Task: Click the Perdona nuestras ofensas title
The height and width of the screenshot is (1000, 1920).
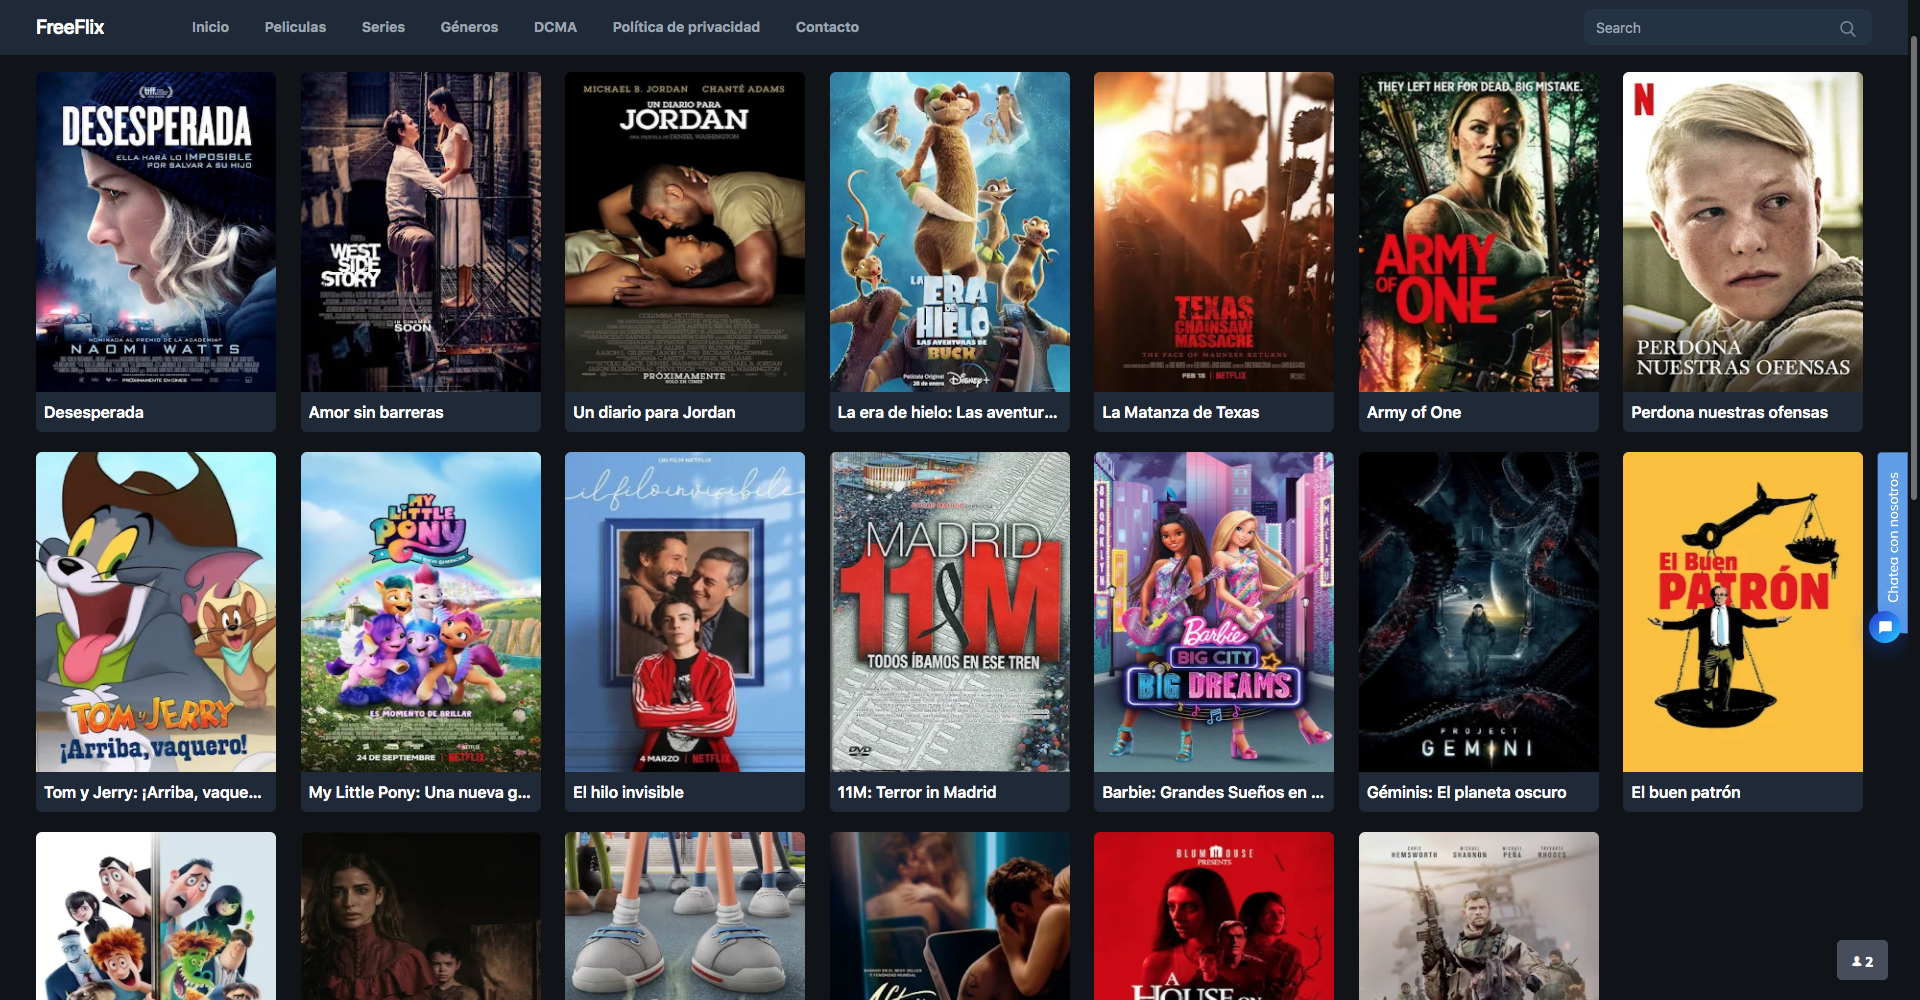Action: pyautogui.click(x=1729, y=412)
